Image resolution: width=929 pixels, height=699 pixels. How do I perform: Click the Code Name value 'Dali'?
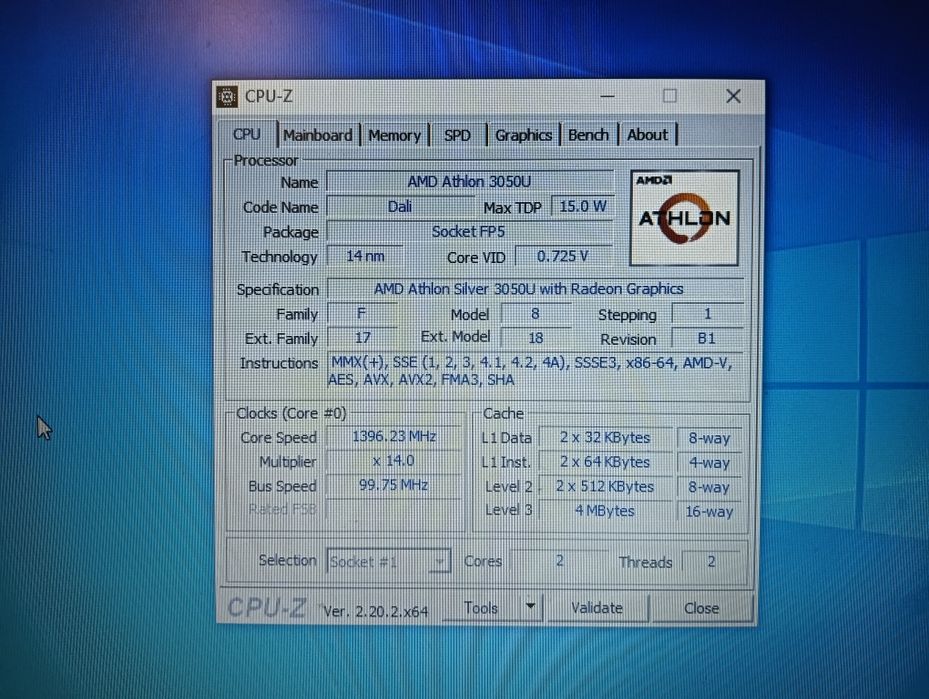point(400,207)
